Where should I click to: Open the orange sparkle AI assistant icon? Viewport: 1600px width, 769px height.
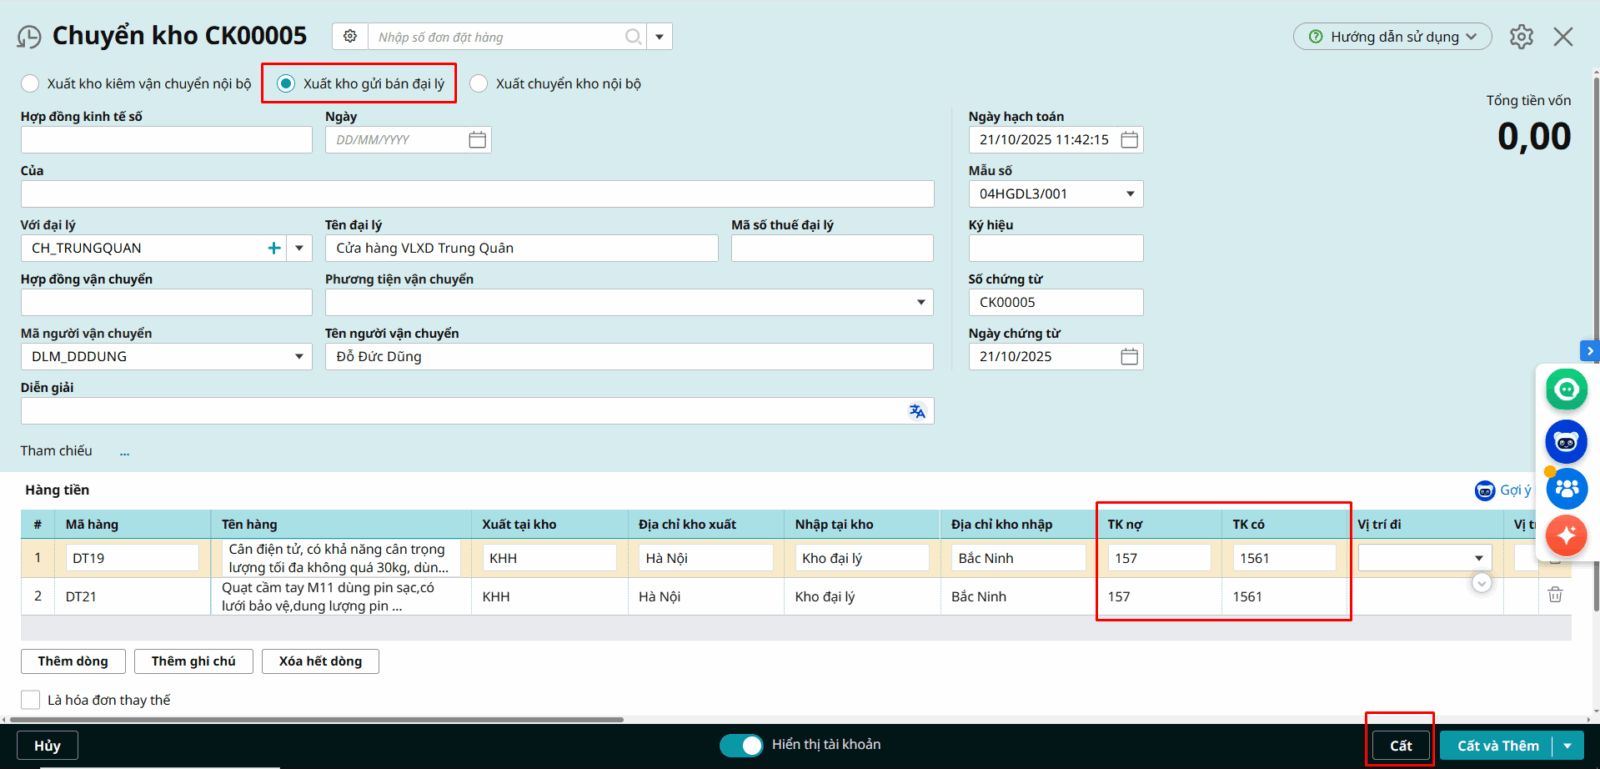[x=1566, y=535]
